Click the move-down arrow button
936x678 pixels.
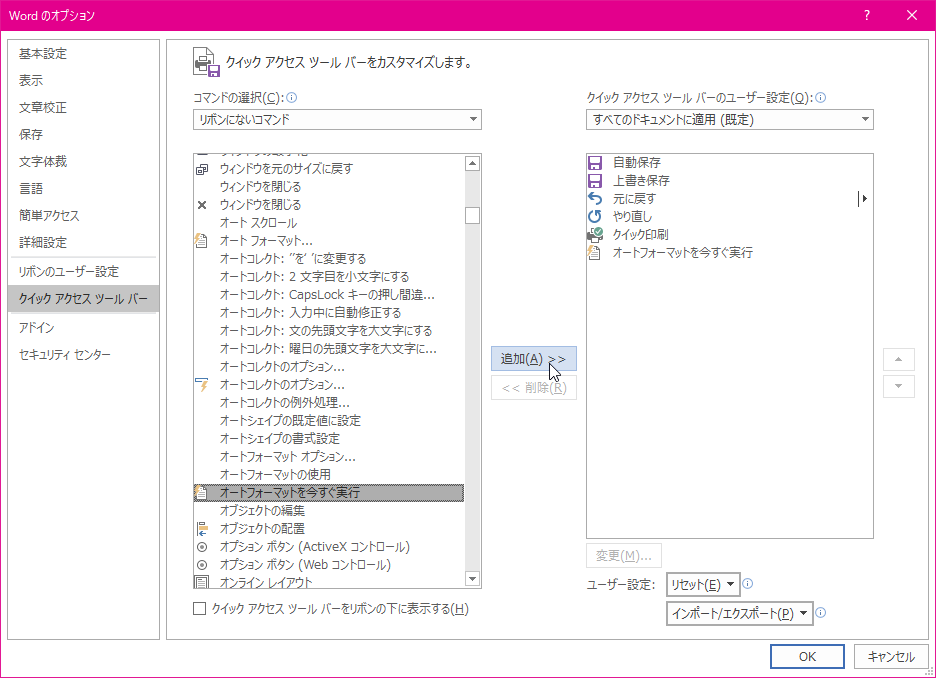[898, 386]
